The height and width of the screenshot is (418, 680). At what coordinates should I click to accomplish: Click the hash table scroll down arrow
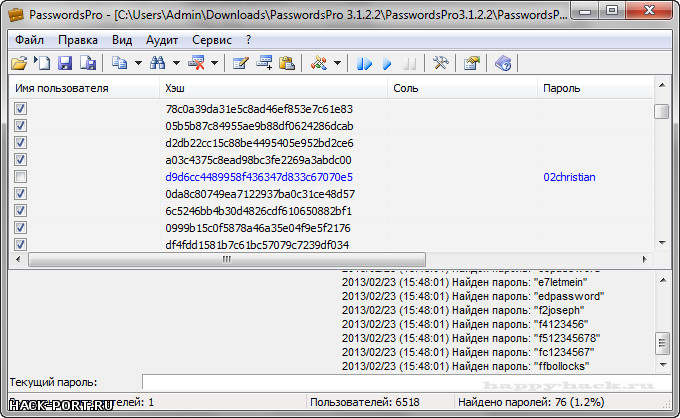click(662, 243)
